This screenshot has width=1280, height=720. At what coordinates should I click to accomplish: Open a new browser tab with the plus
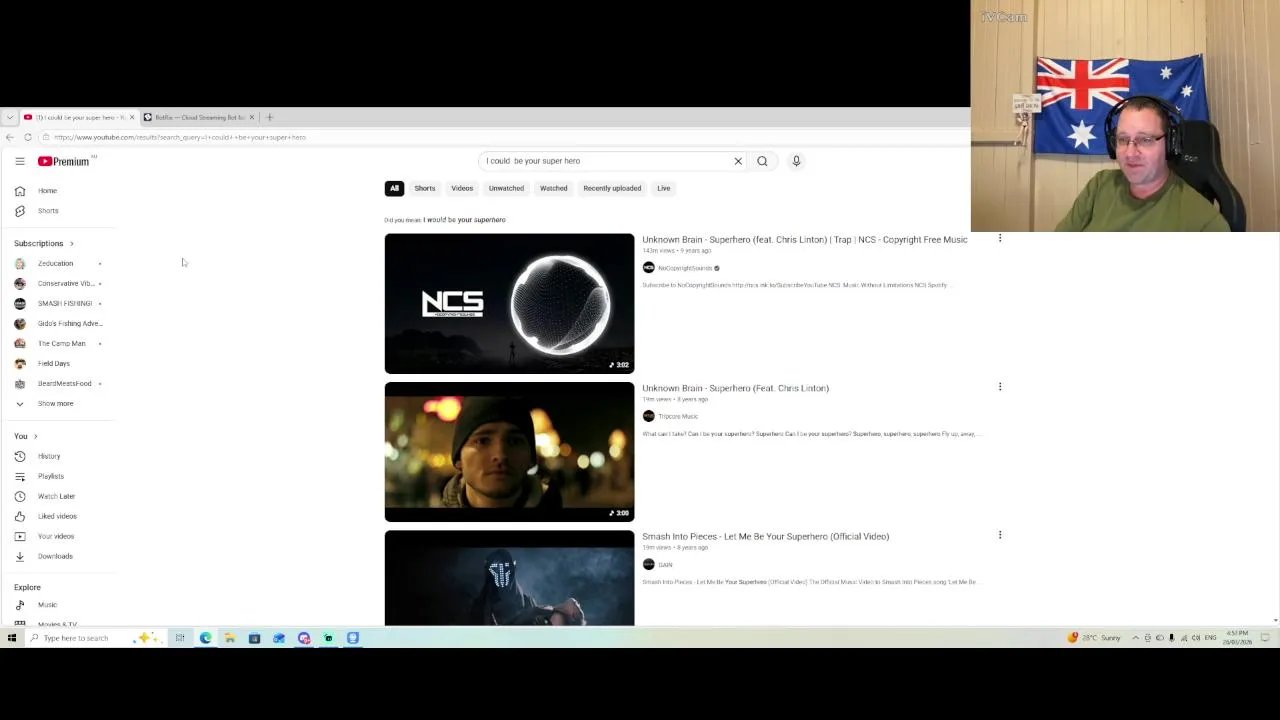point(269,117)
